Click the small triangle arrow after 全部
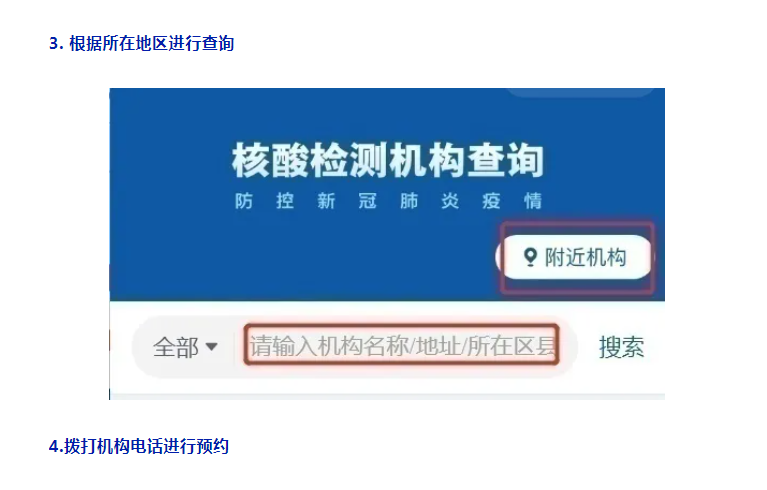 (211, 347)
